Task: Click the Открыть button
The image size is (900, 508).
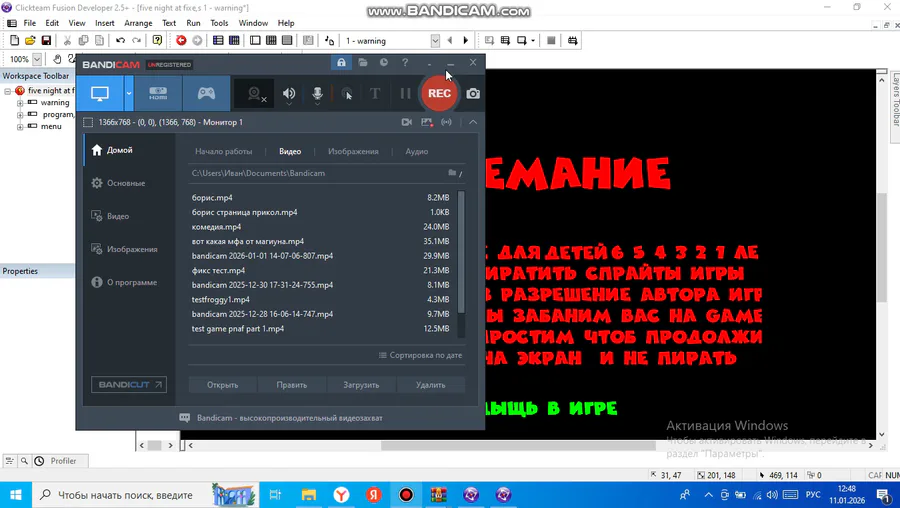Action: [x=223, y=385]
